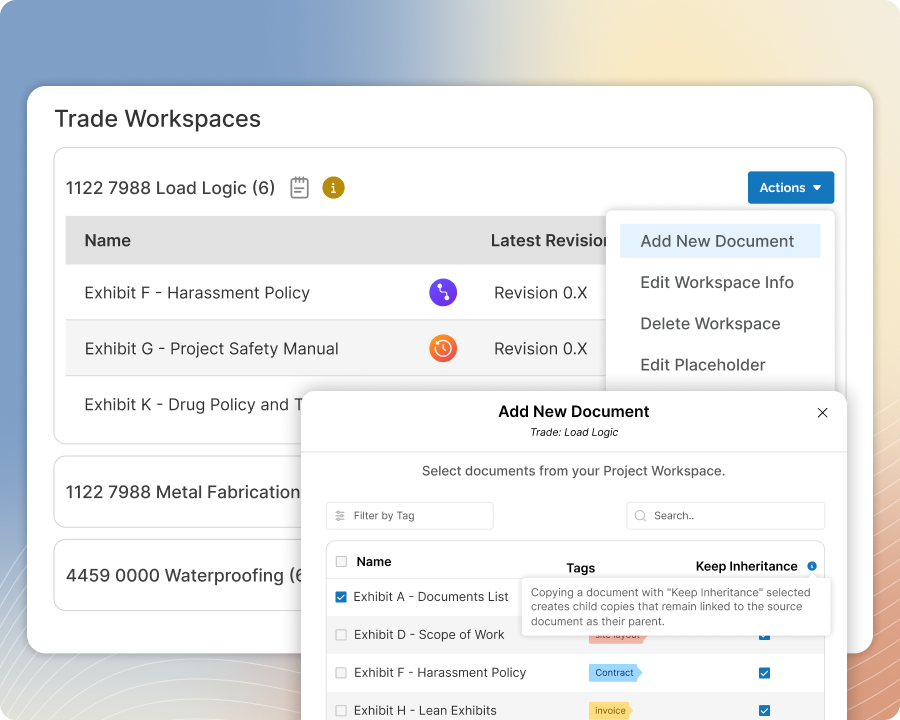The height and width of the screenshot is (720, 900).
Task: Click the Keep Inheritance column header
Action: click(x=747, y=566)
